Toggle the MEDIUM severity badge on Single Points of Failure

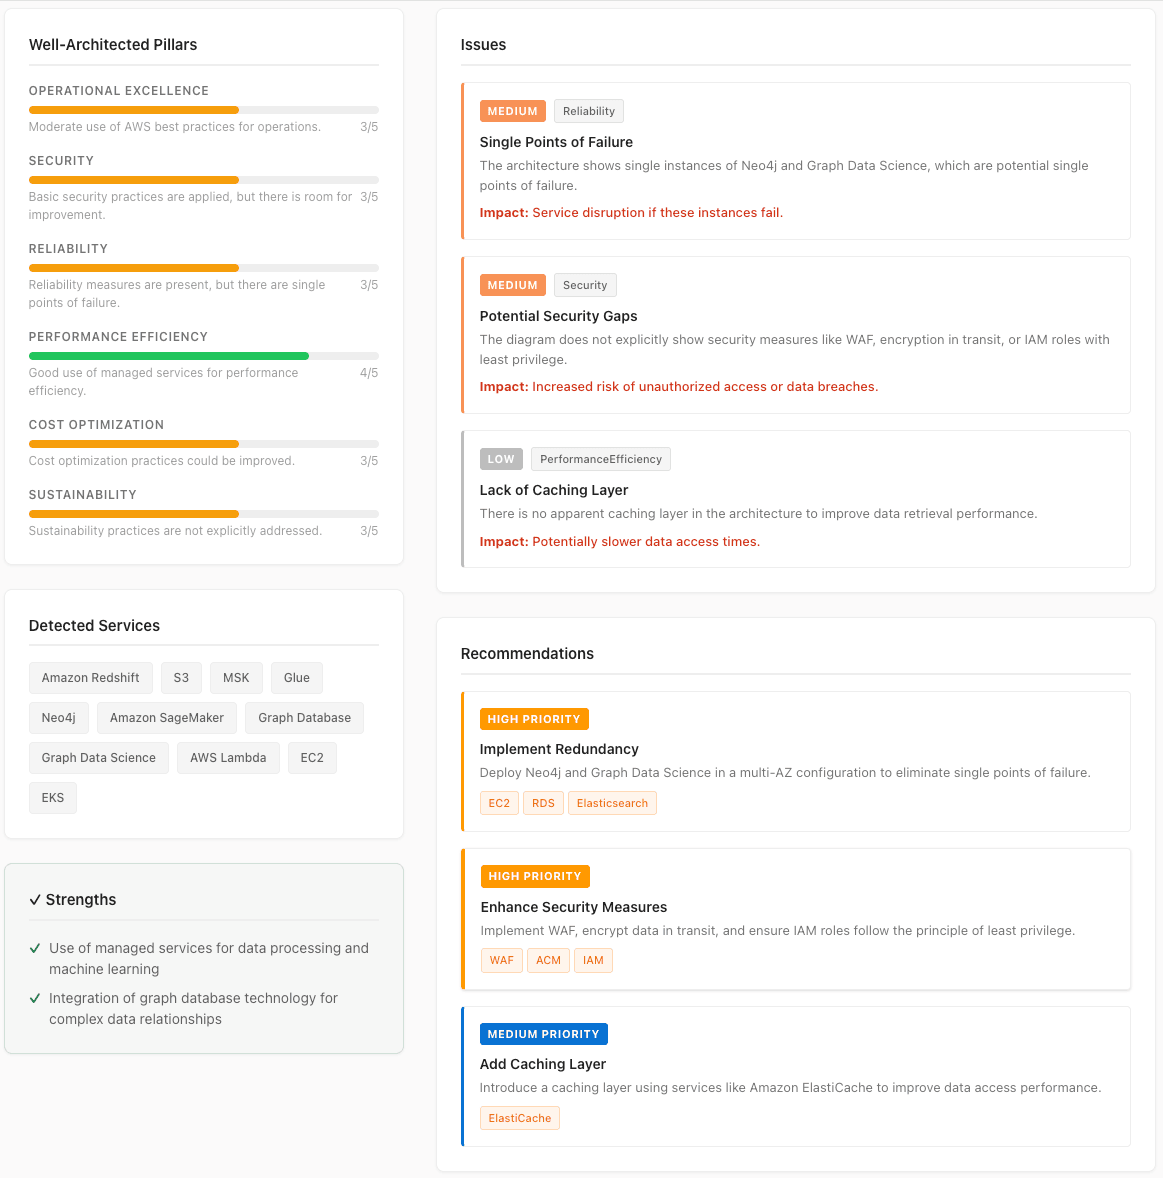tap(512, 110)
